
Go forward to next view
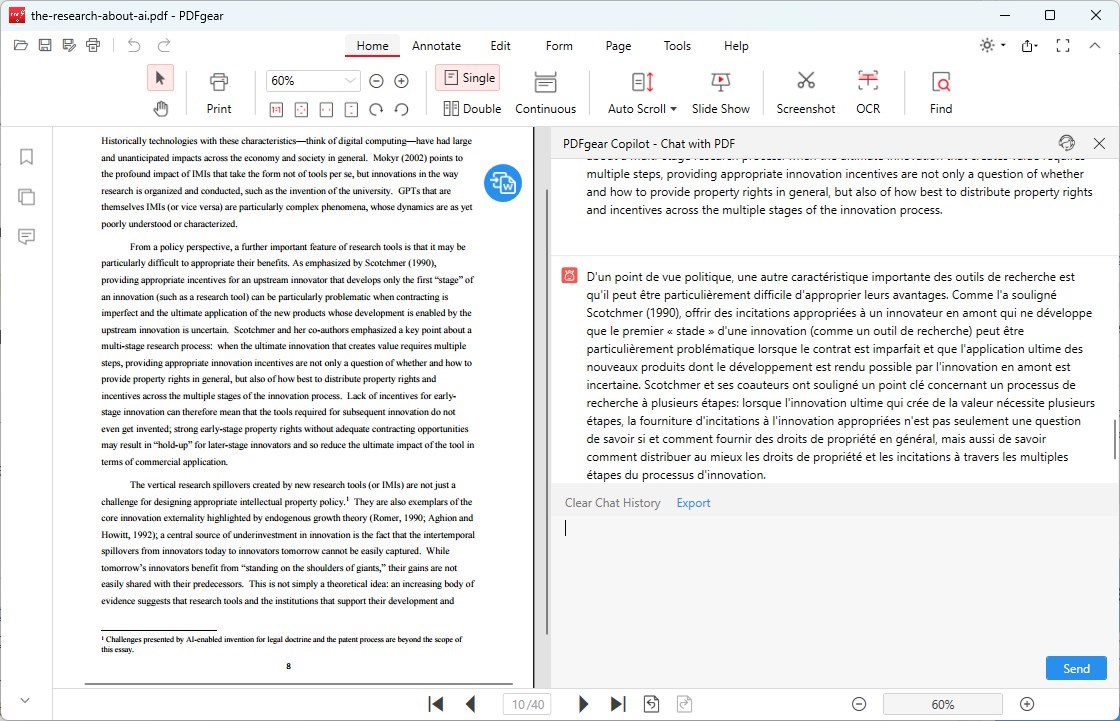point(684,704)
